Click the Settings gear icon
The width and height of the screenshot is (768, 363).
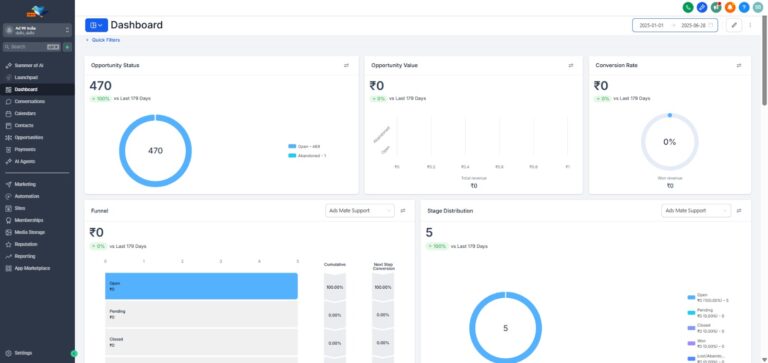coord(8,353)
